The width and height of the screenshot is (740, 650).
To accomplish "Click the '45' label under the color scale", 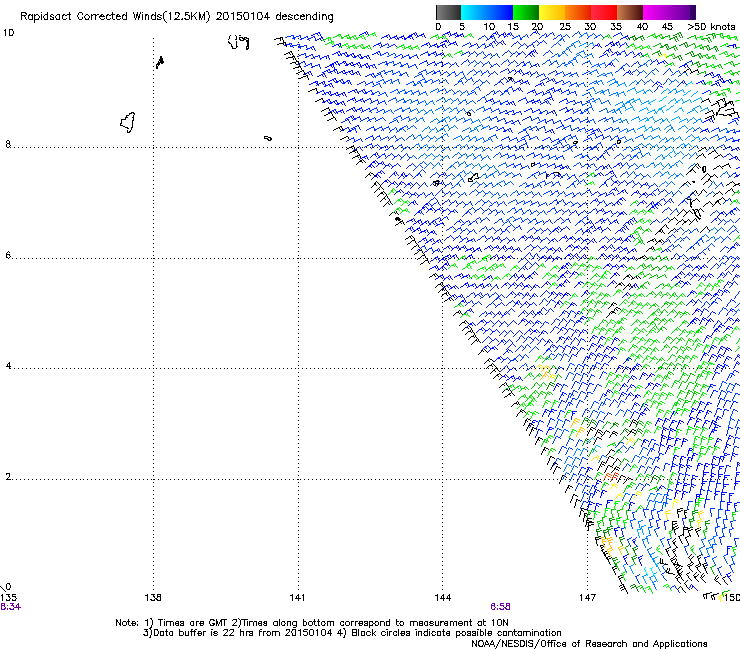I will coord(667,27).
